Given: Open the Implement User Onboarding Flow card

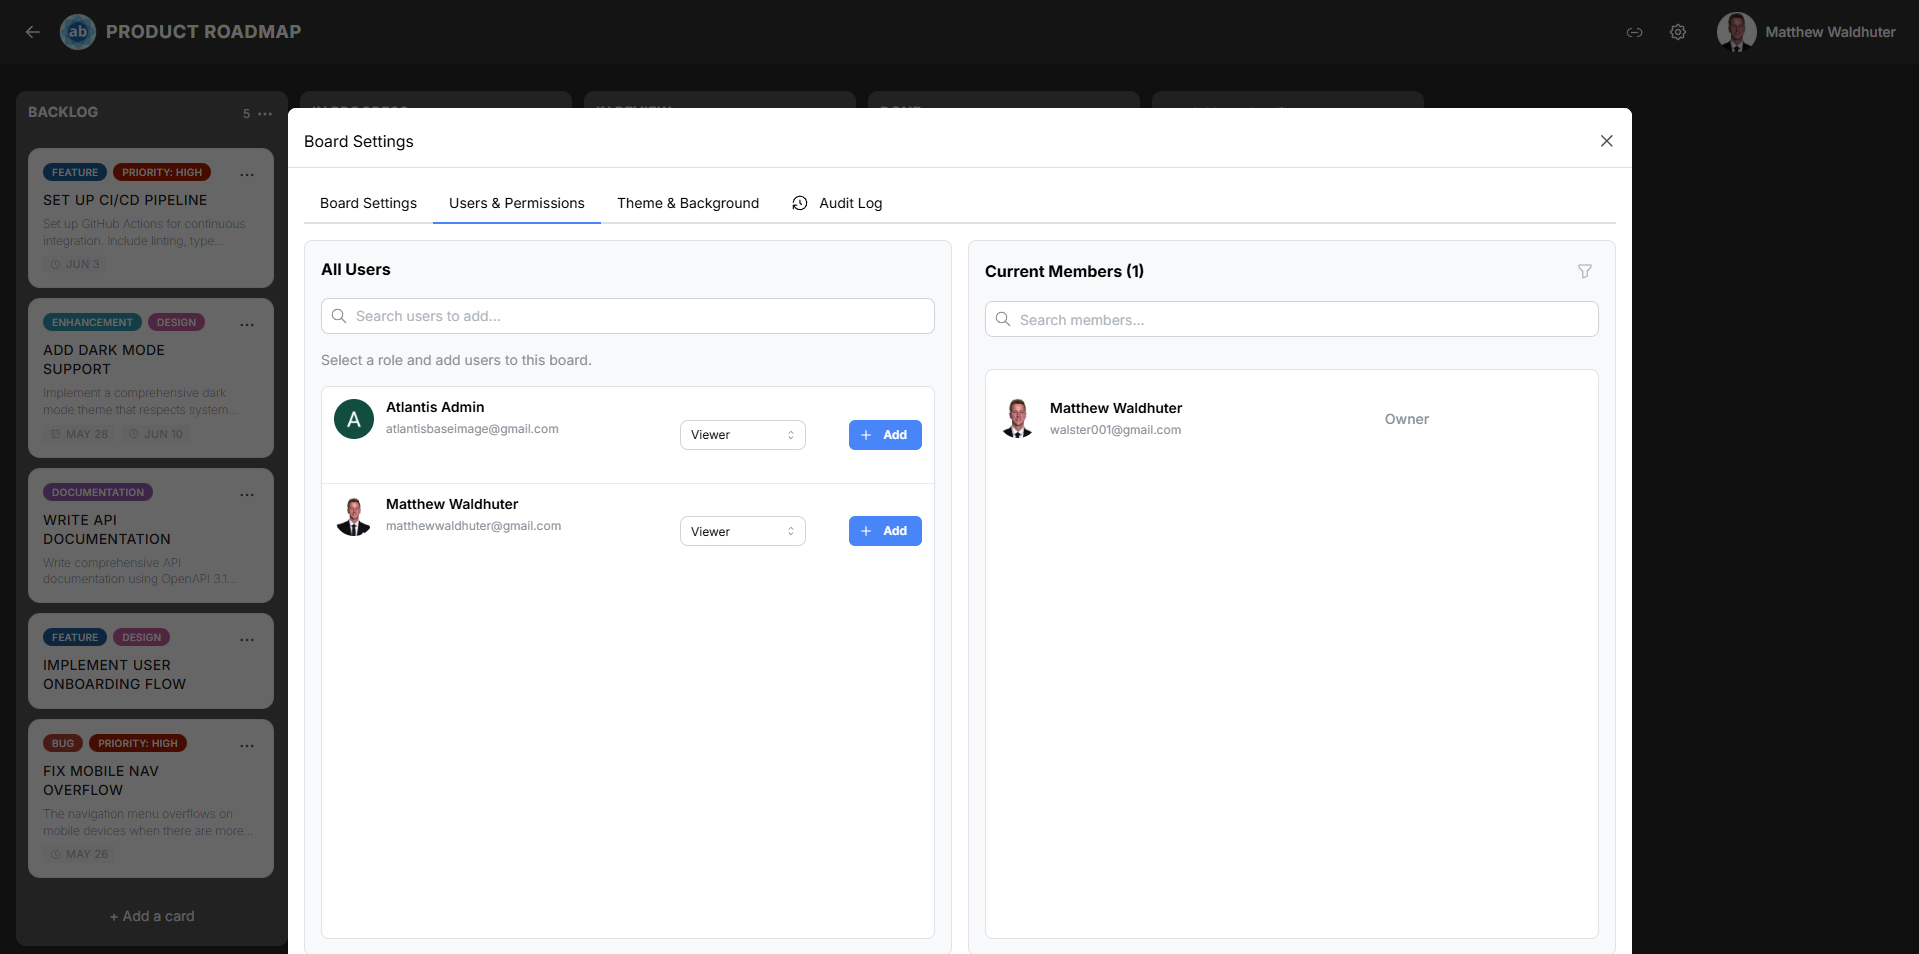Looking at the screenshot, I should (x=151, y=661).
